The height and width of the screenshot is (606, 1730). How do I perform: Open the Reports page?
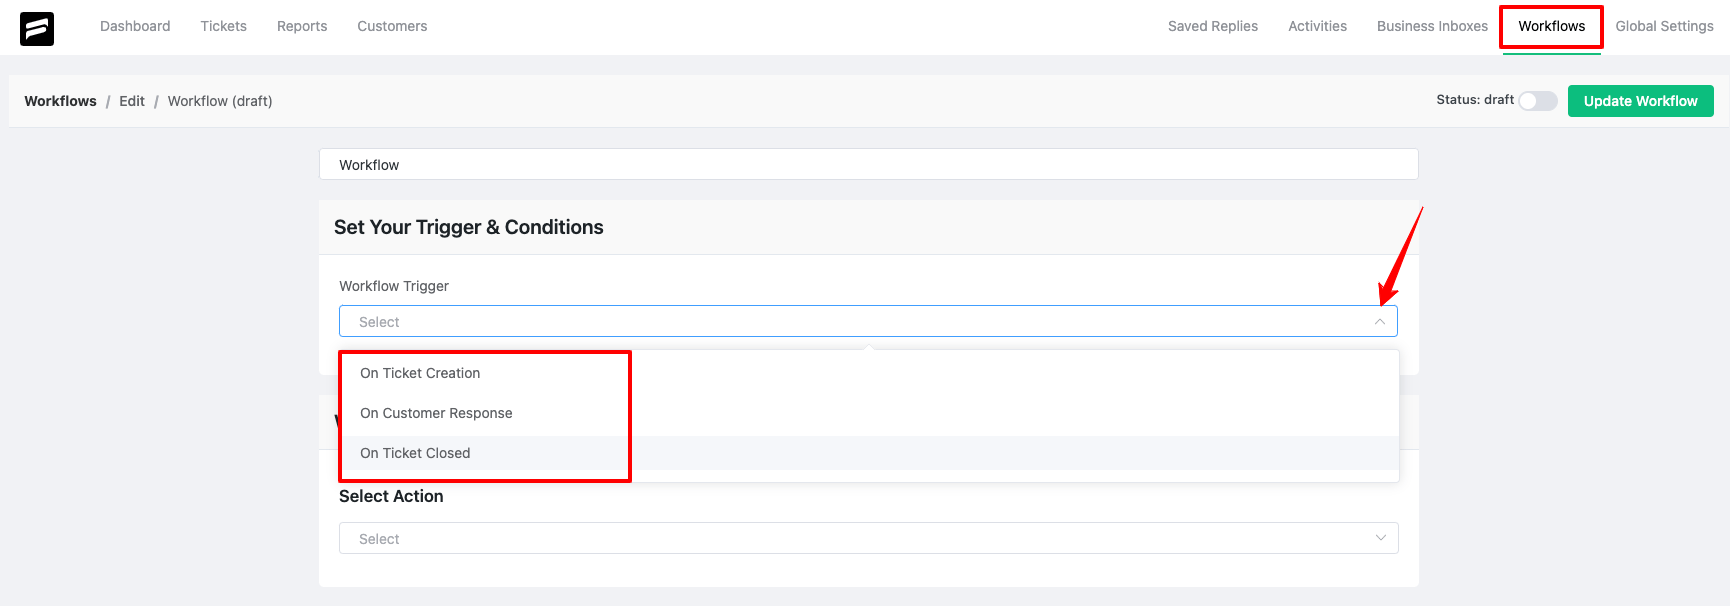[x=302, y=26]
